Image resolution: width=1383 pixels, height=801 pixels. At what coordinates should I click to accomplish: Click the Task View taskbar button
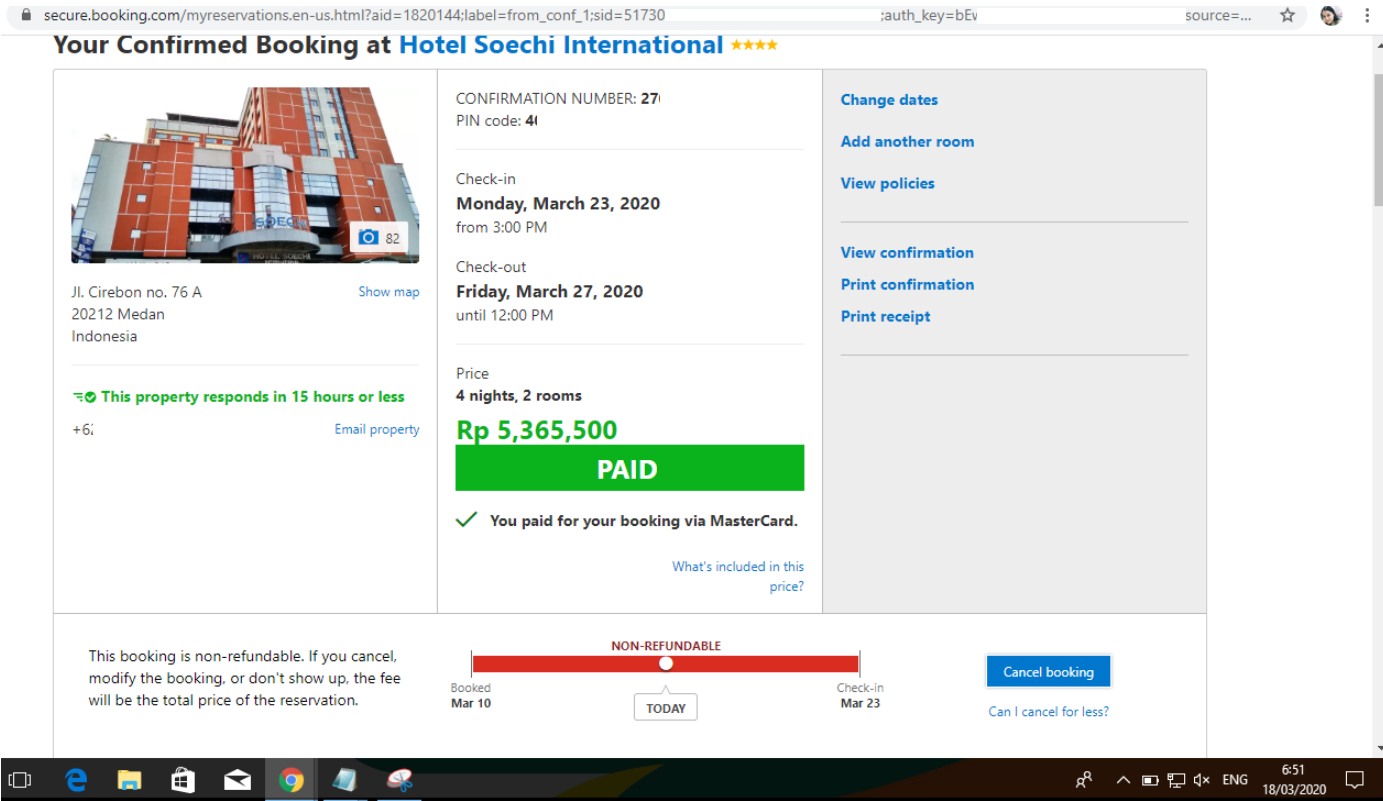(21, 780)
